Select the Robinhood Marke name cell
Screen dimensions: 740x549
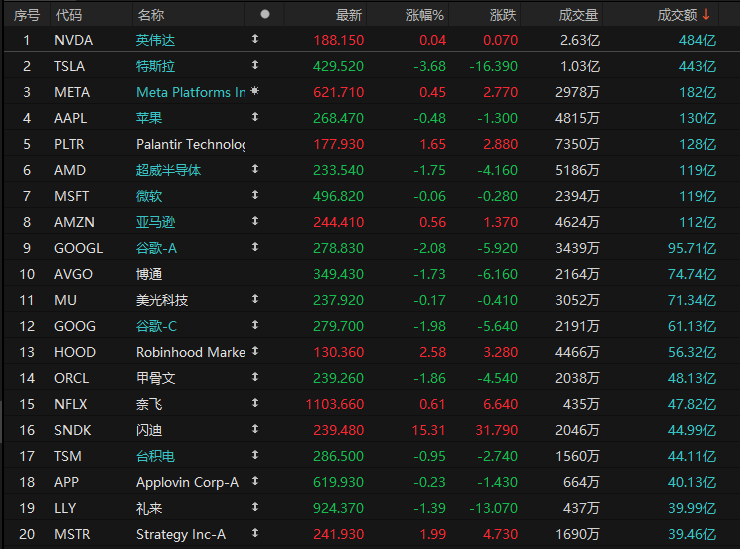[x=190, y=352]
